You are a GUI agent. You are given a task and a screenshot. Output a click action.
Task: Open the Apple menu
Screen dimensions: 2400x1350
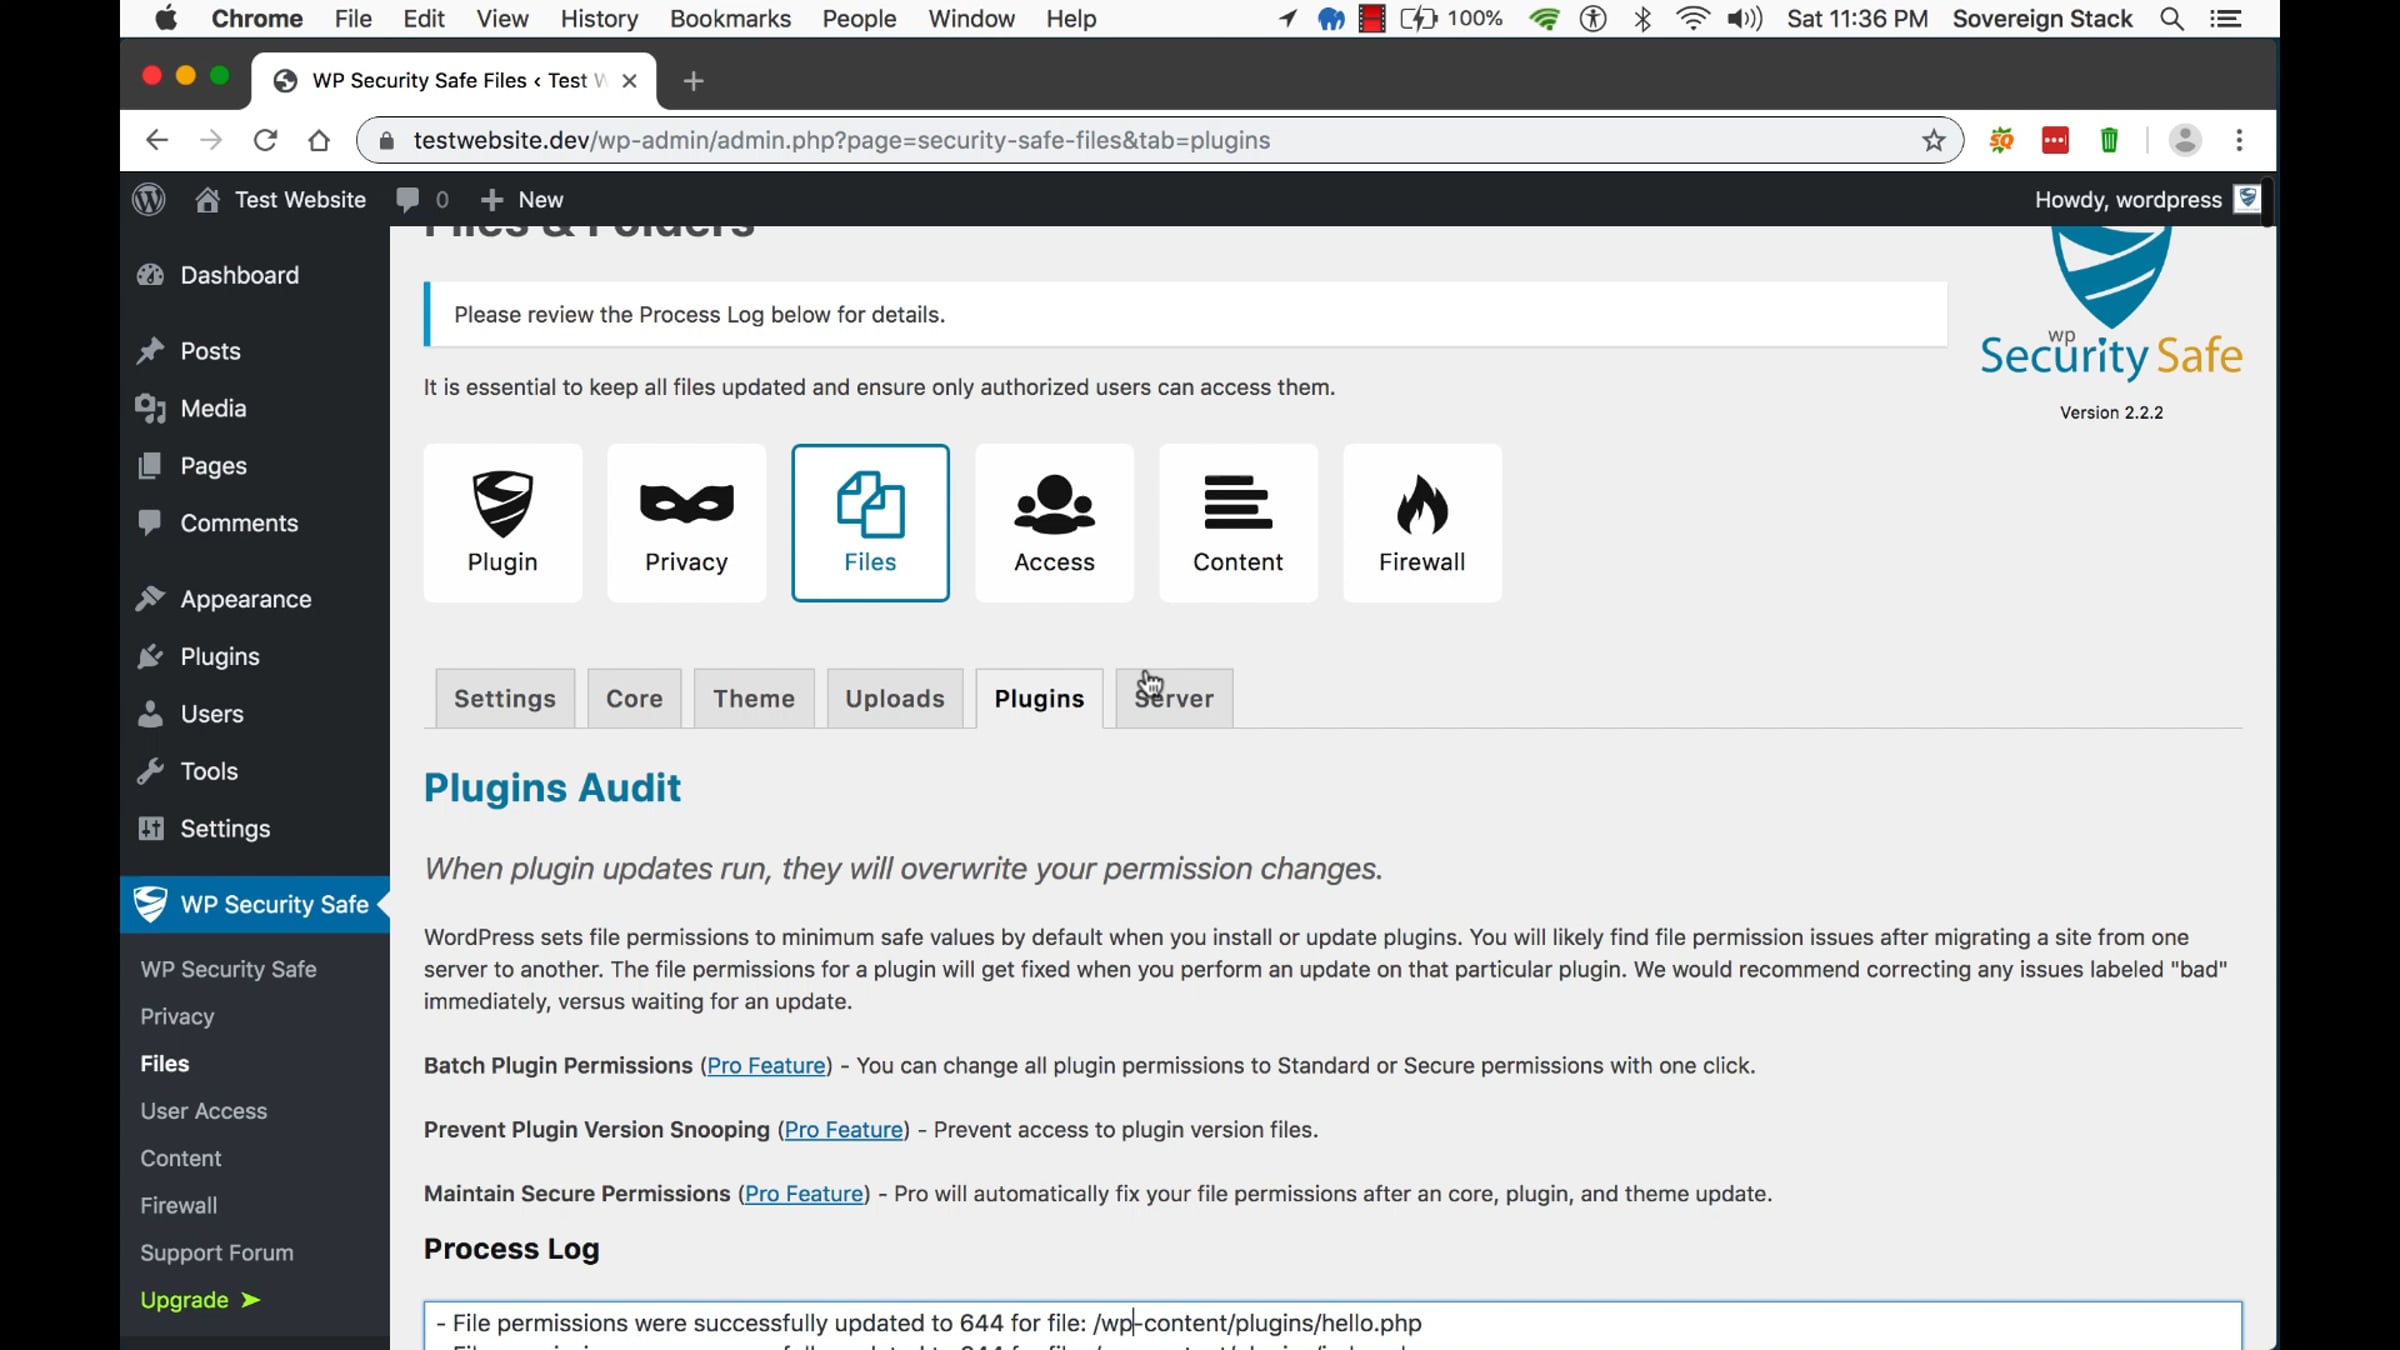pyautogui.click(x=165, y=18)
